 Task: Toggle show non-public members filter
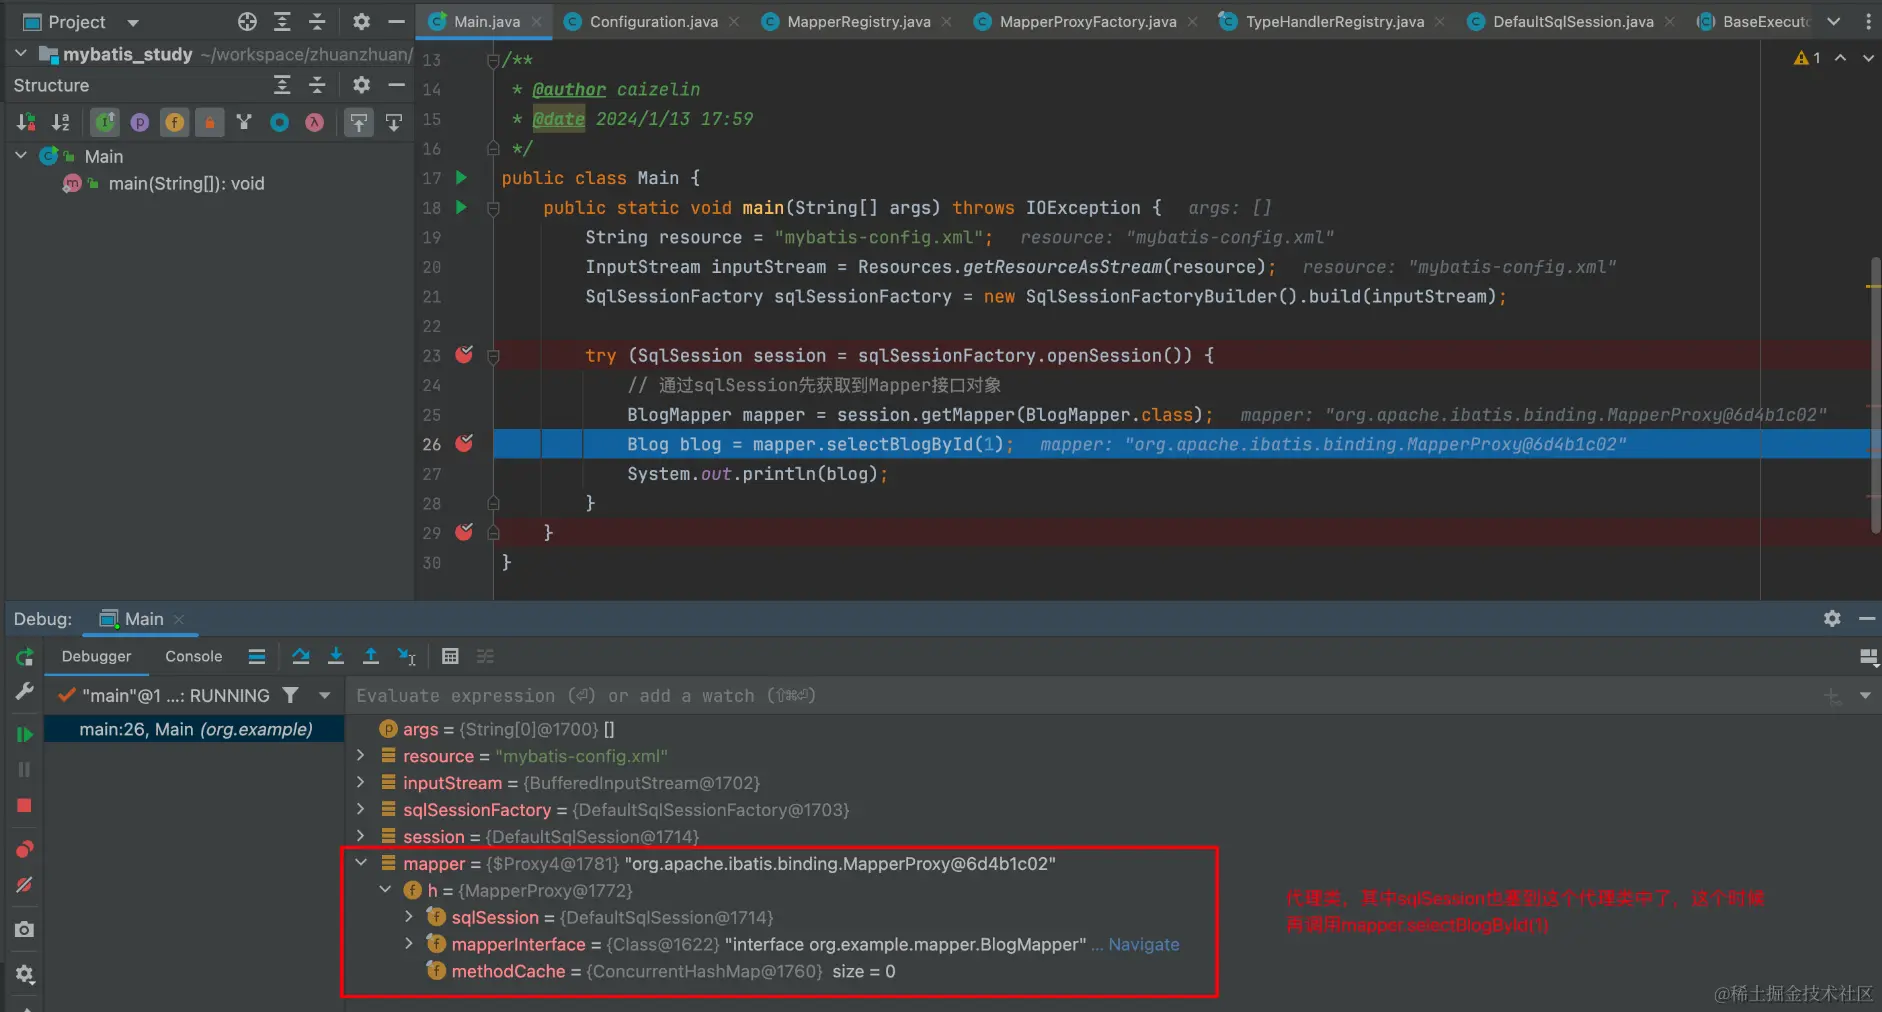point(210,122)
